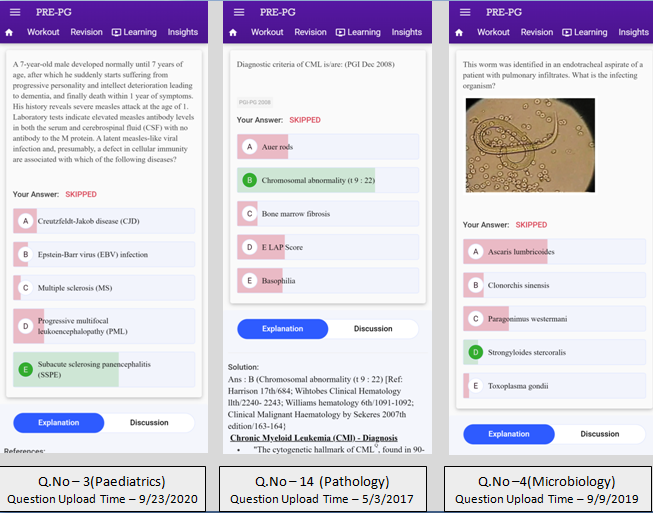Open Learning tab in Microbiology panel
This screenshot has height=513, width=653.
(x=584, y=32)
